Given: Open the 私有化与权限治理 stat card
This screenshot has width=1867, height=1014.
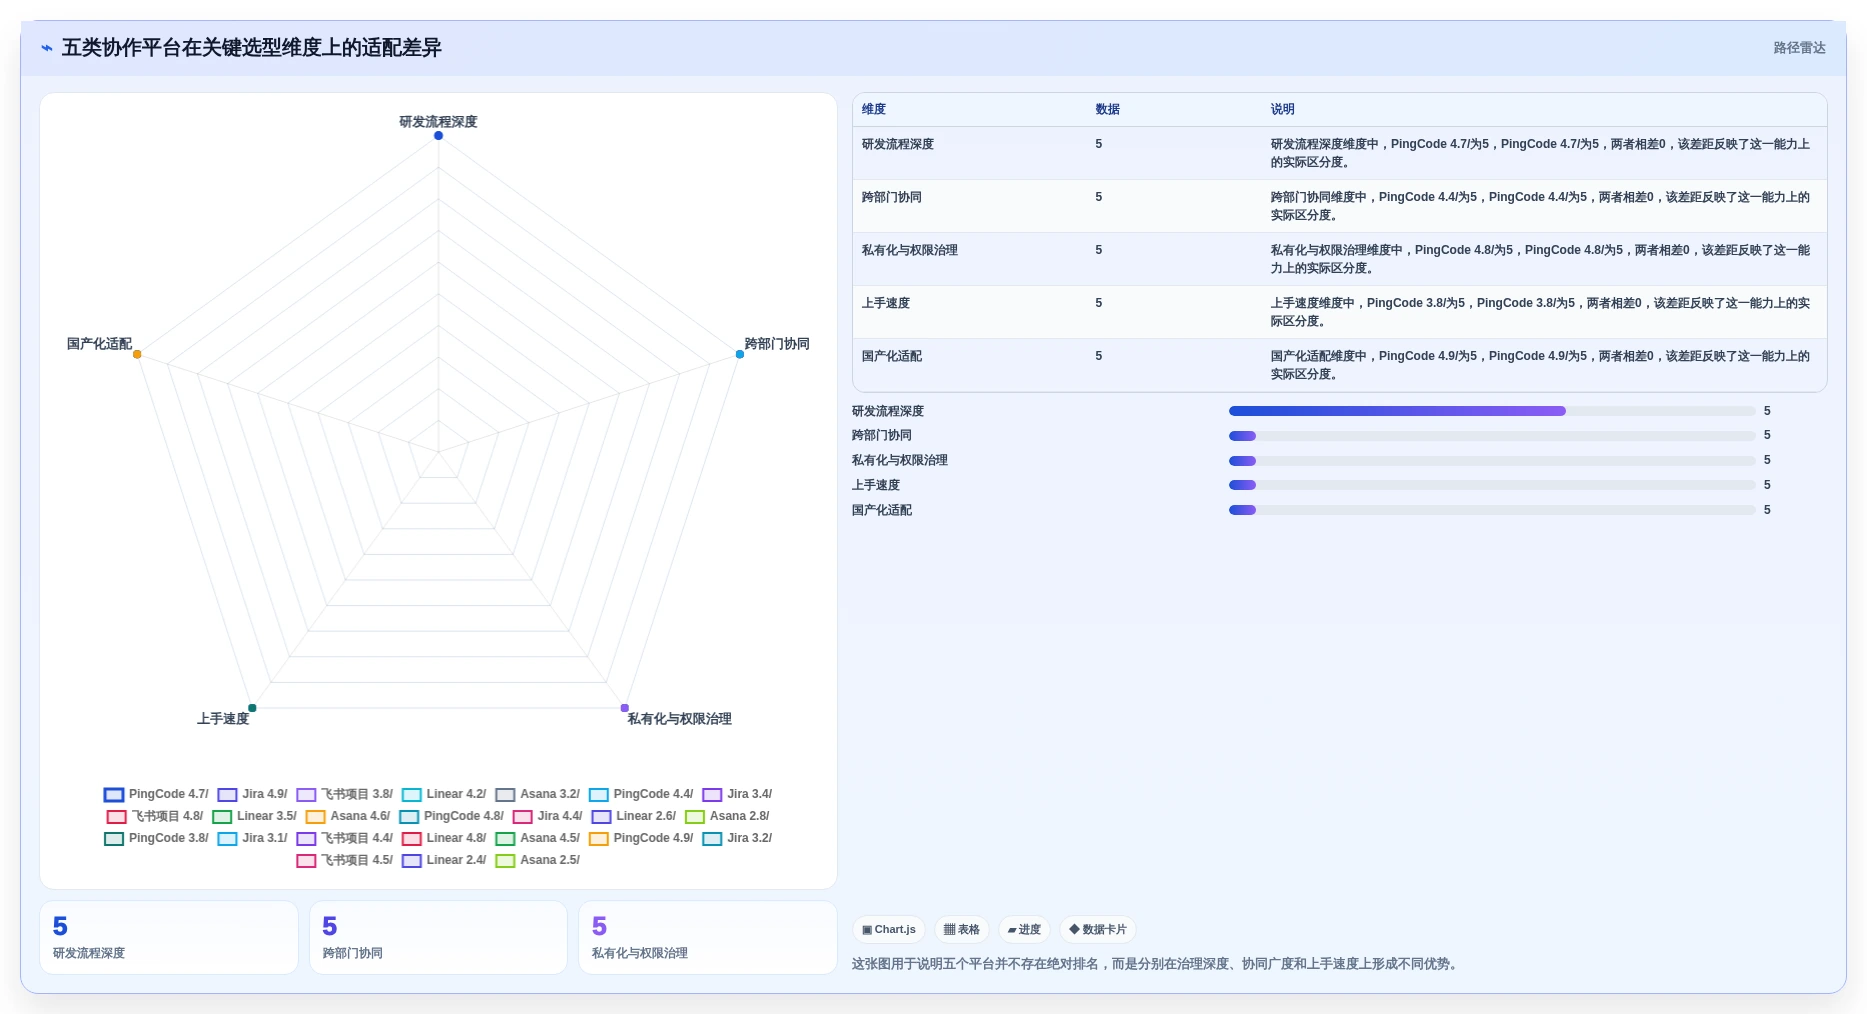Looking at the screenshot, I should tap(708, 938).
